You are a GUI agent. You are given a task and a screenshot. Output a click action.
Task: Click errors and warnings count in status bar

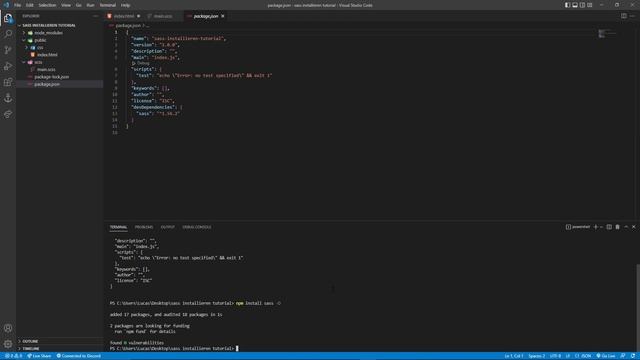tap(13, 356)
